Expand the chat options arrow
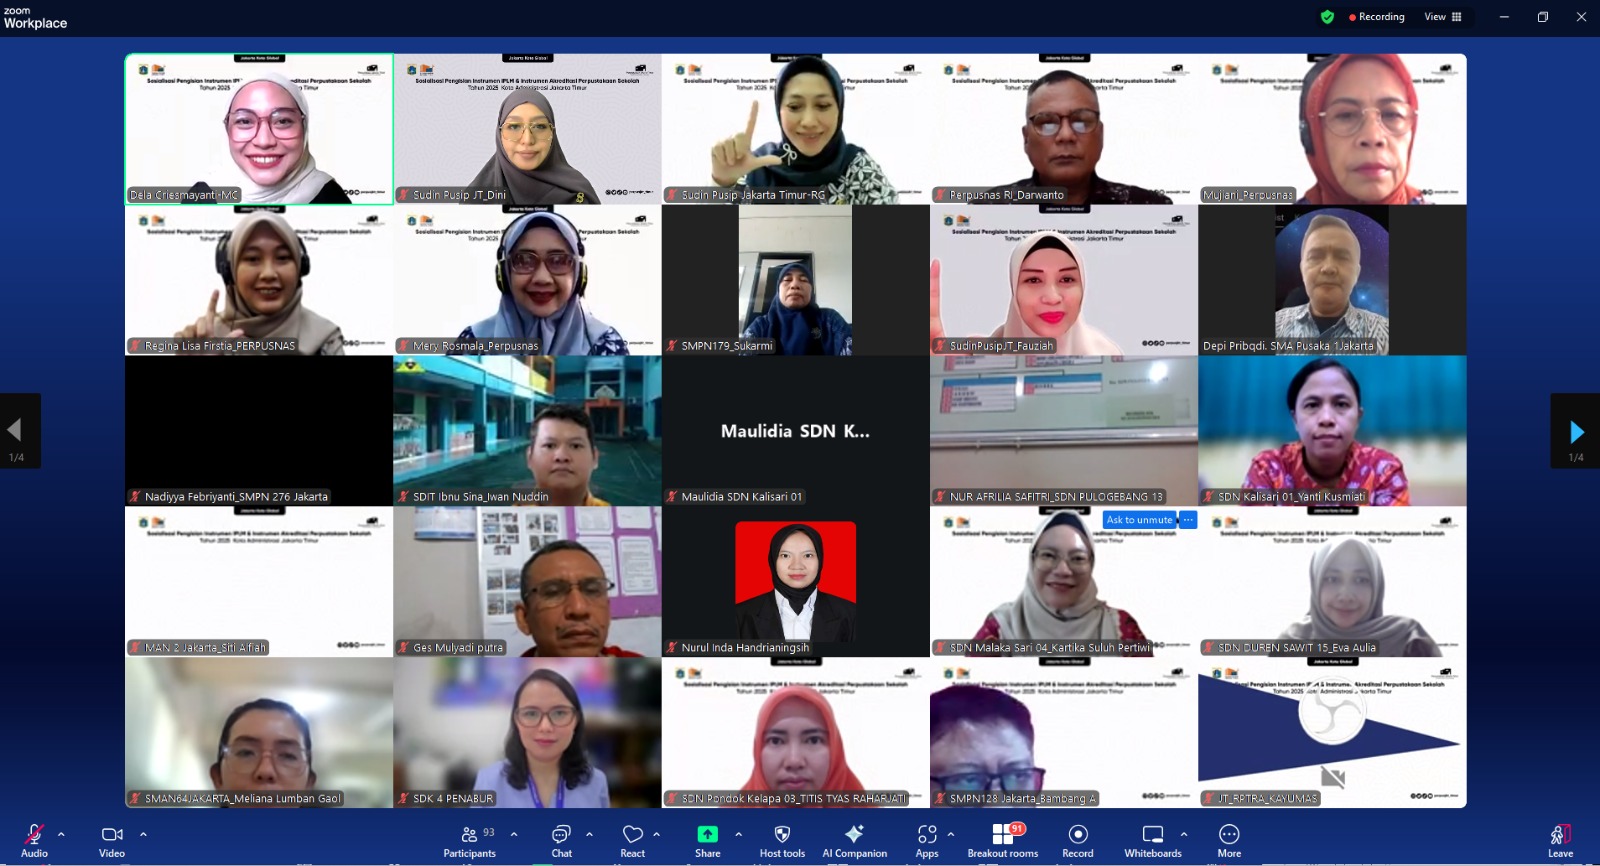Viewport: 1600px width, 866px height. pos(589,834)
